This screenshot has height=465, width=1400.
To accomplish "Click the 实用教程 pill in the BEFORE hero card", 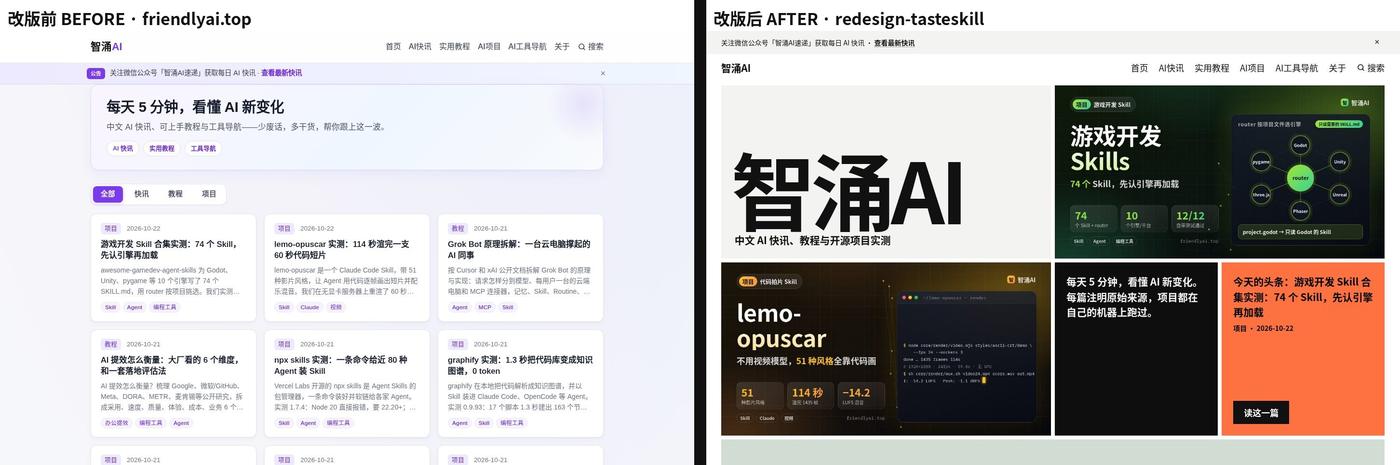I will pyautogui.click(x=162, y=148).
